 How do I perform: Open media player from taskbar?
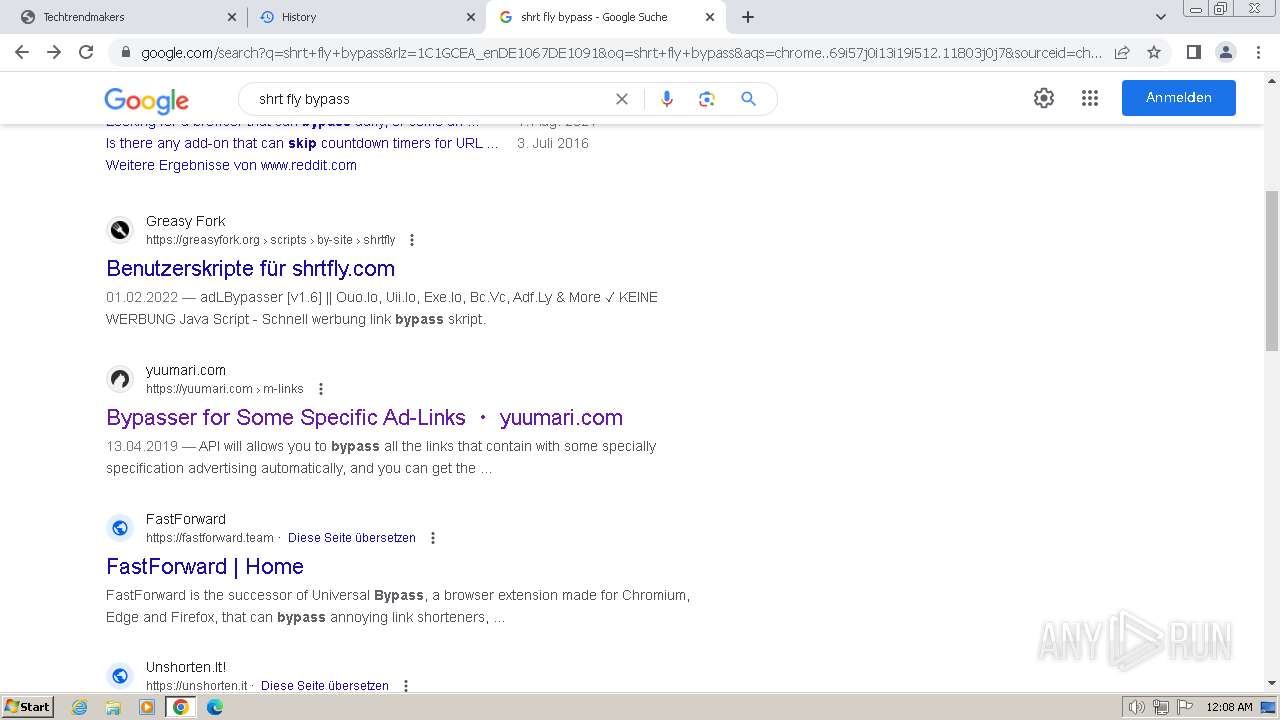point(147,707)
